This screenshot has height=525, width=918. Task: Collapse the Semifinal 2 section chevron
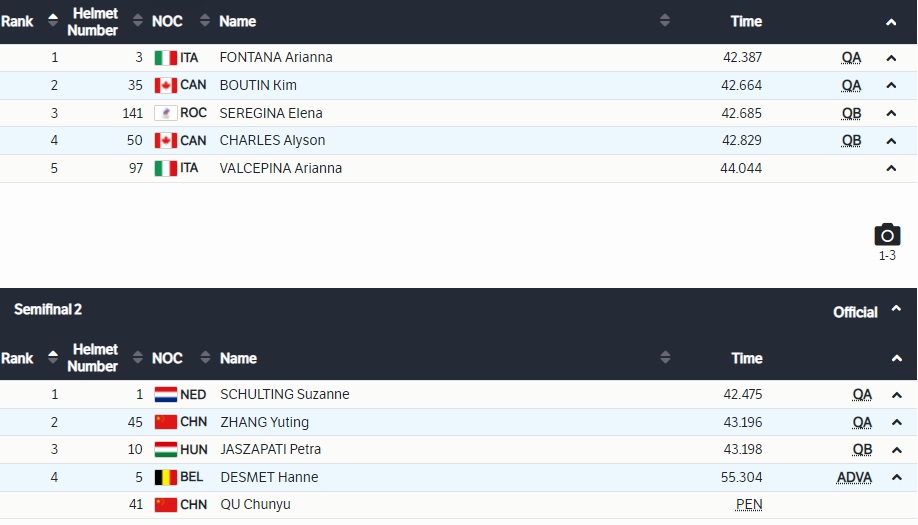pyautogui.click(x=895, y=358)
